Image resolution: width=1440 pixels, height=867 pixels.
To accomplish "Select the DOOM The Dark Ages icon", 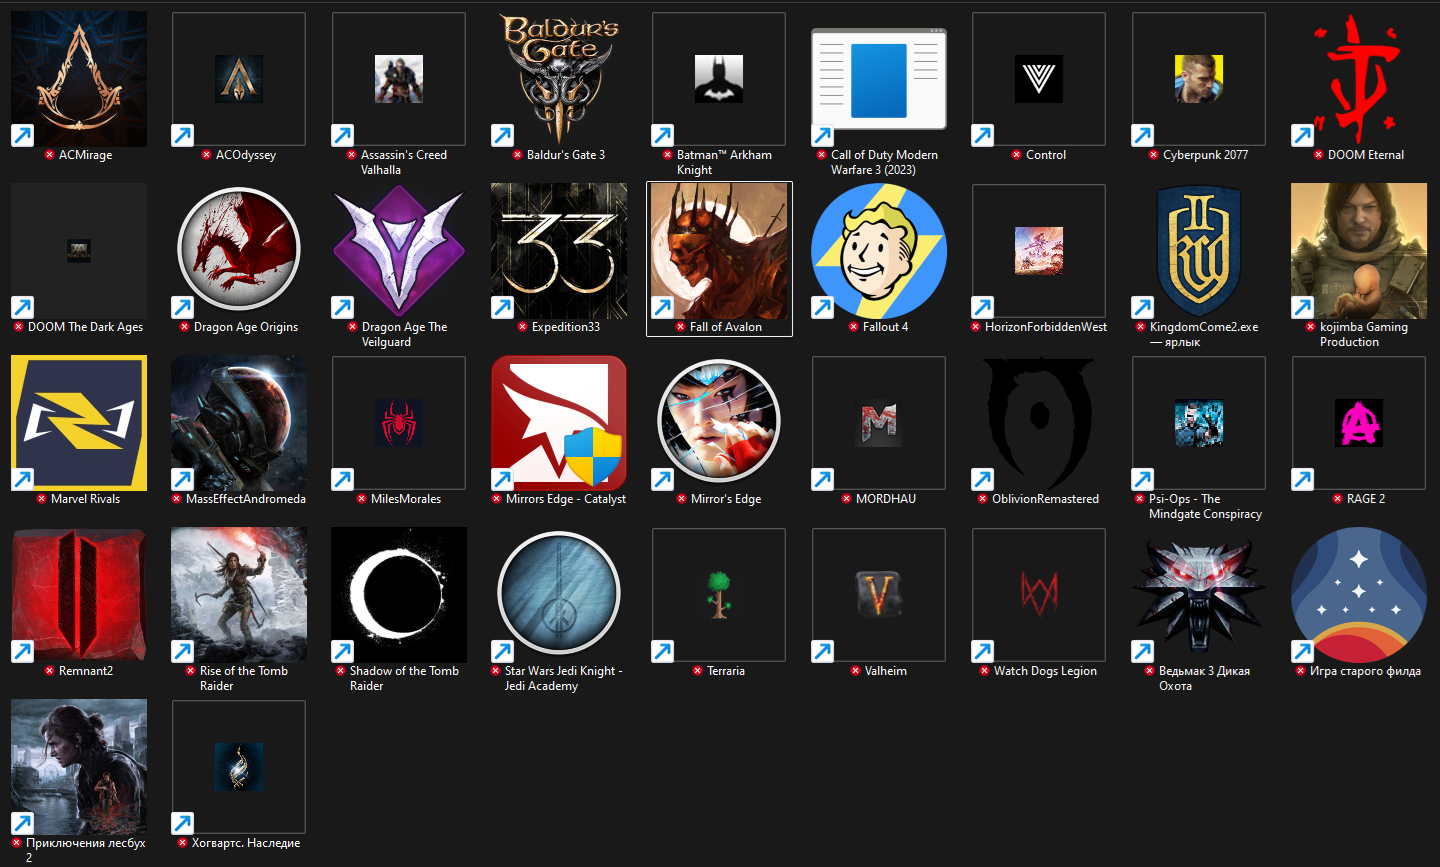I will click(79, 251).
